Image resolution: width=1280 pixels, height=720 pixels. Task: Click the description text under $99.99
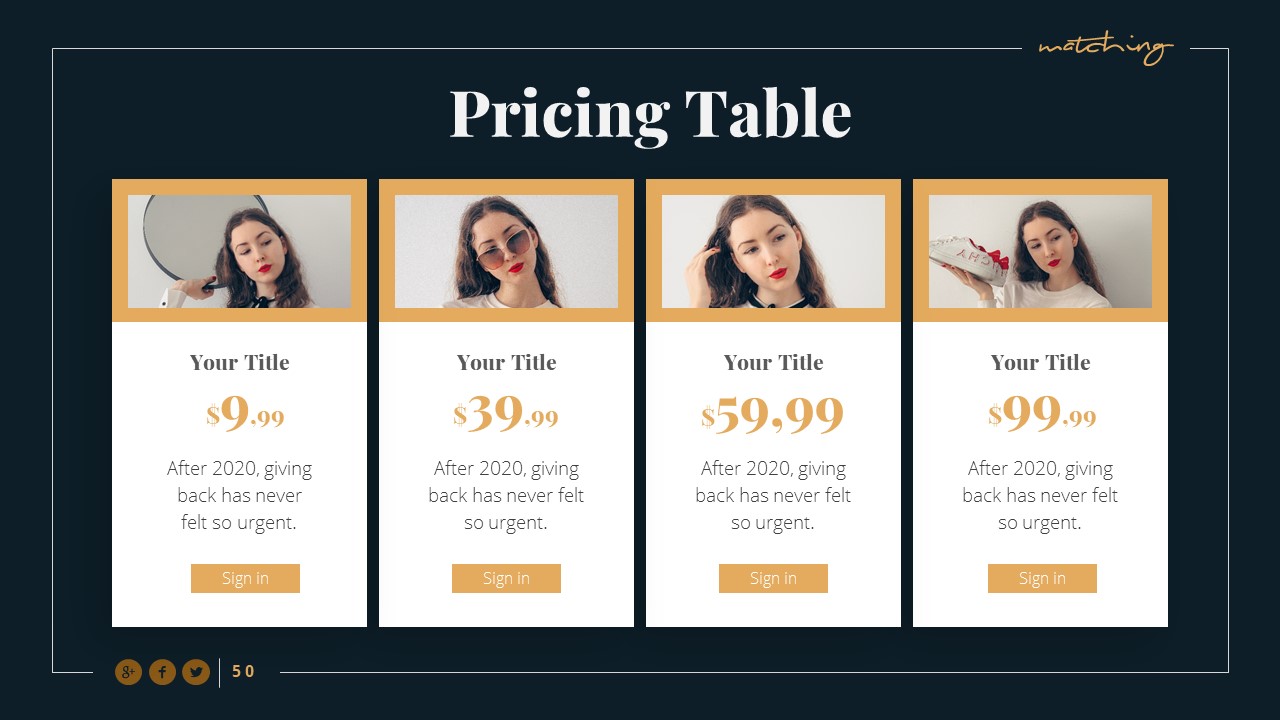[1040, 495]
